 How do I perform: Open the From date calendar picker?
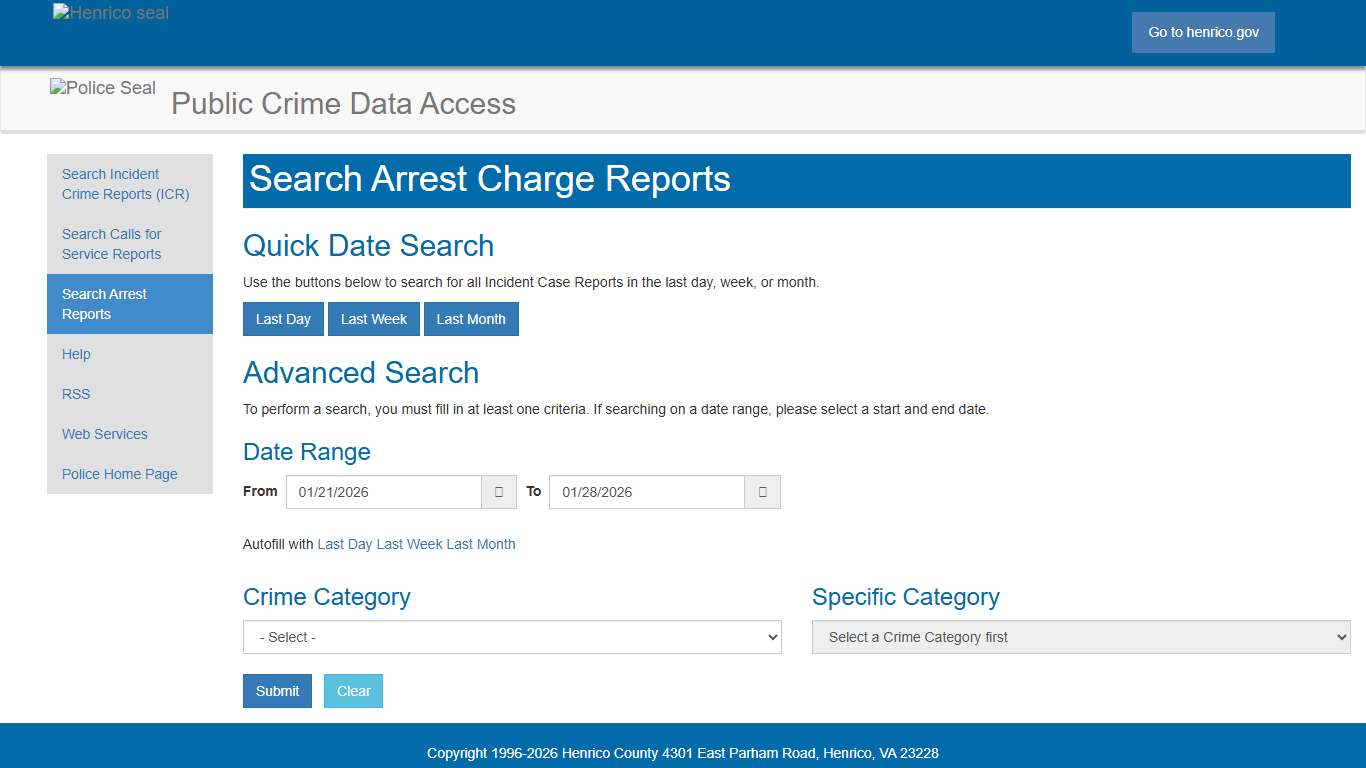pyautogui.click(x=498, y=491)
